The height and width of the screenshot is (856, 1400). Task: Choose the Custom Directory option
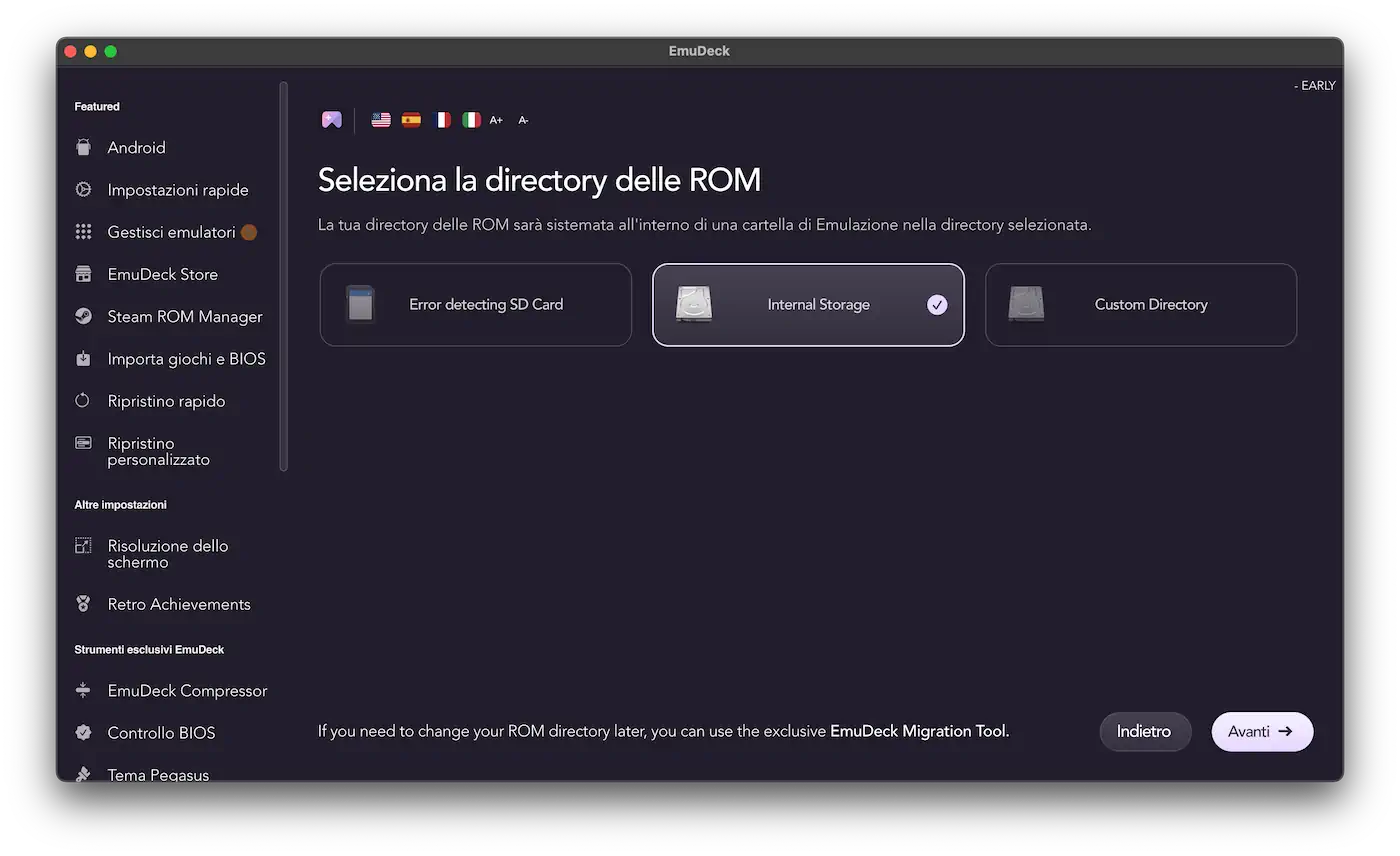(x=1141, y=305)
